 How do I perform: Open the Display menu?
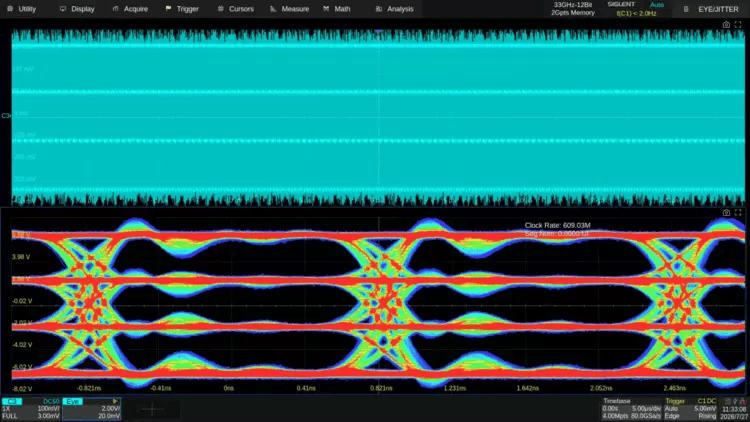(77, 9)
